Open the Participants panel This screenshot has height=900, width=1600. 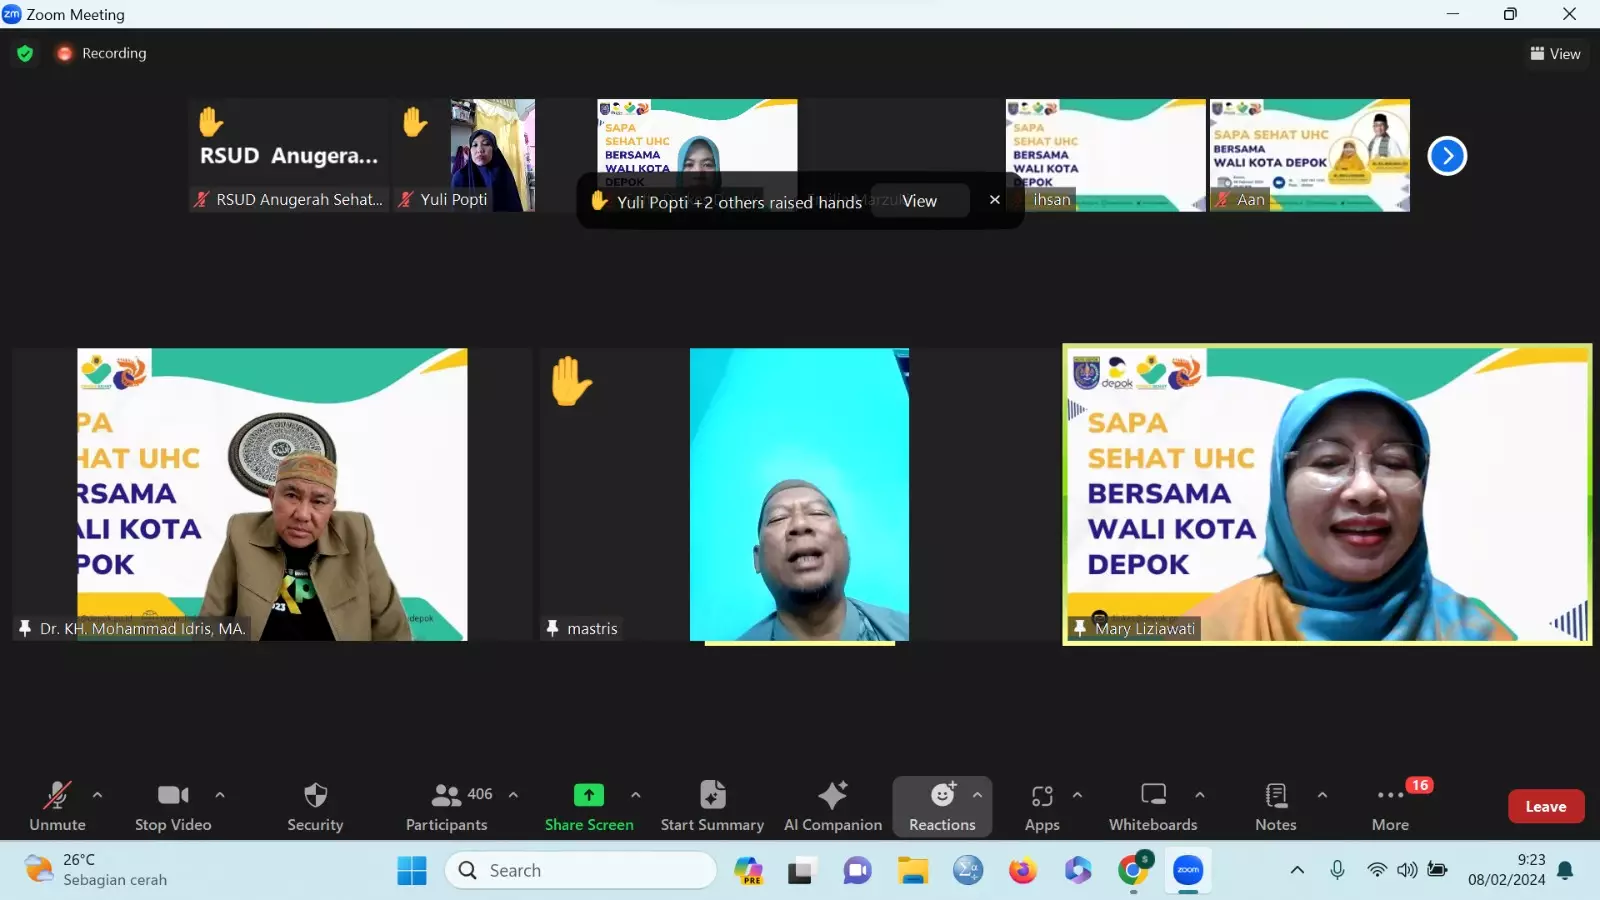tap(447, 806)
